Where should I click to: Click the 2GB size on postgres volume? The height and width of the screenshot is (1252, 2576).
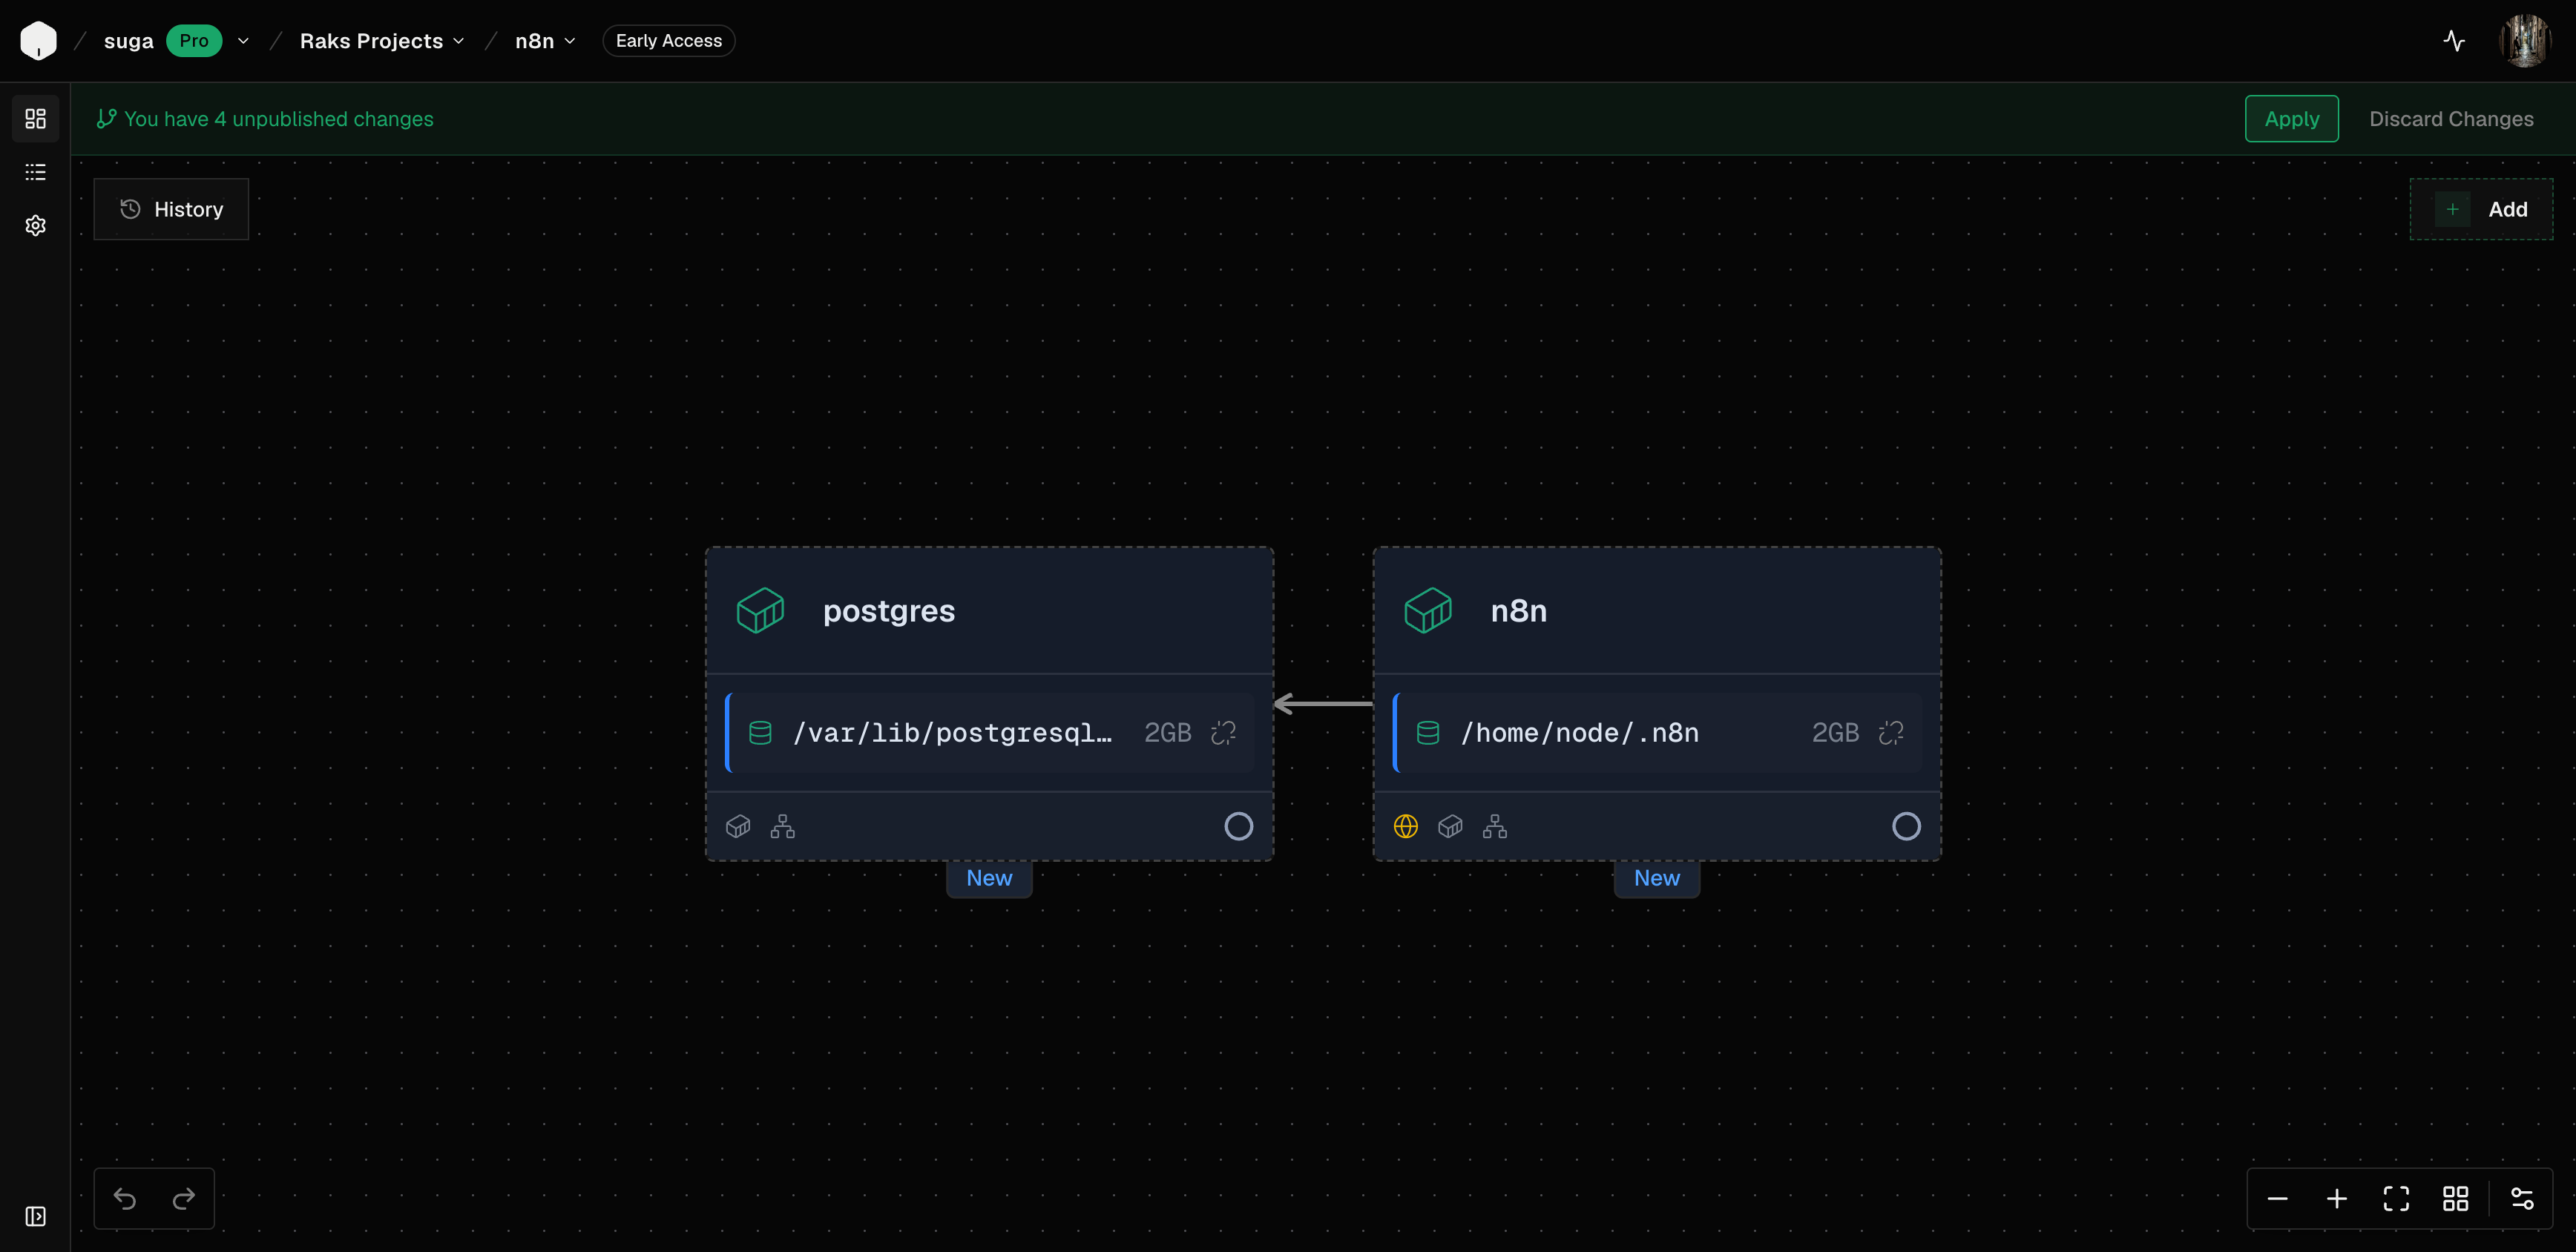pyautogui.click(x=1168, y=733)
